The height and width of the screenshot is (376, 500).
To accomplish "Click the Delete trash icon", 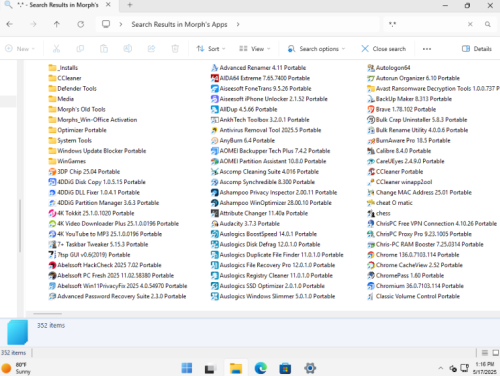I will click(175, 49).
